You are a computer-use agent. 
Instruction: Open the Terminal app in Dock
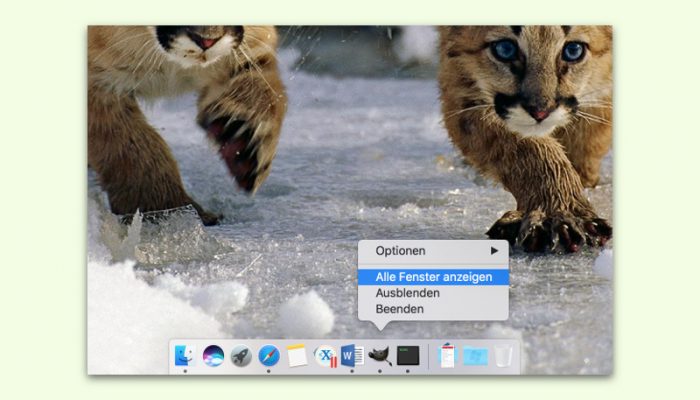click(x=408, y=356)
